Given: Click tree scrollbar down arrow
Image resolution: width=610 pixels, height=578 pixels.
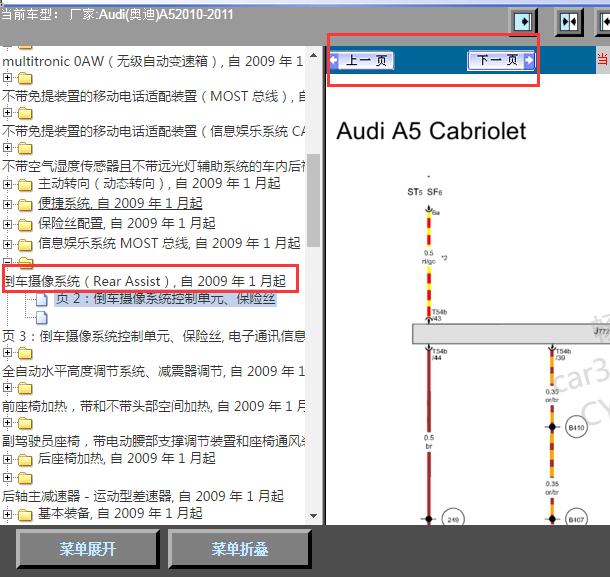Looking at the screenshot, I should [x=313, y=516].
